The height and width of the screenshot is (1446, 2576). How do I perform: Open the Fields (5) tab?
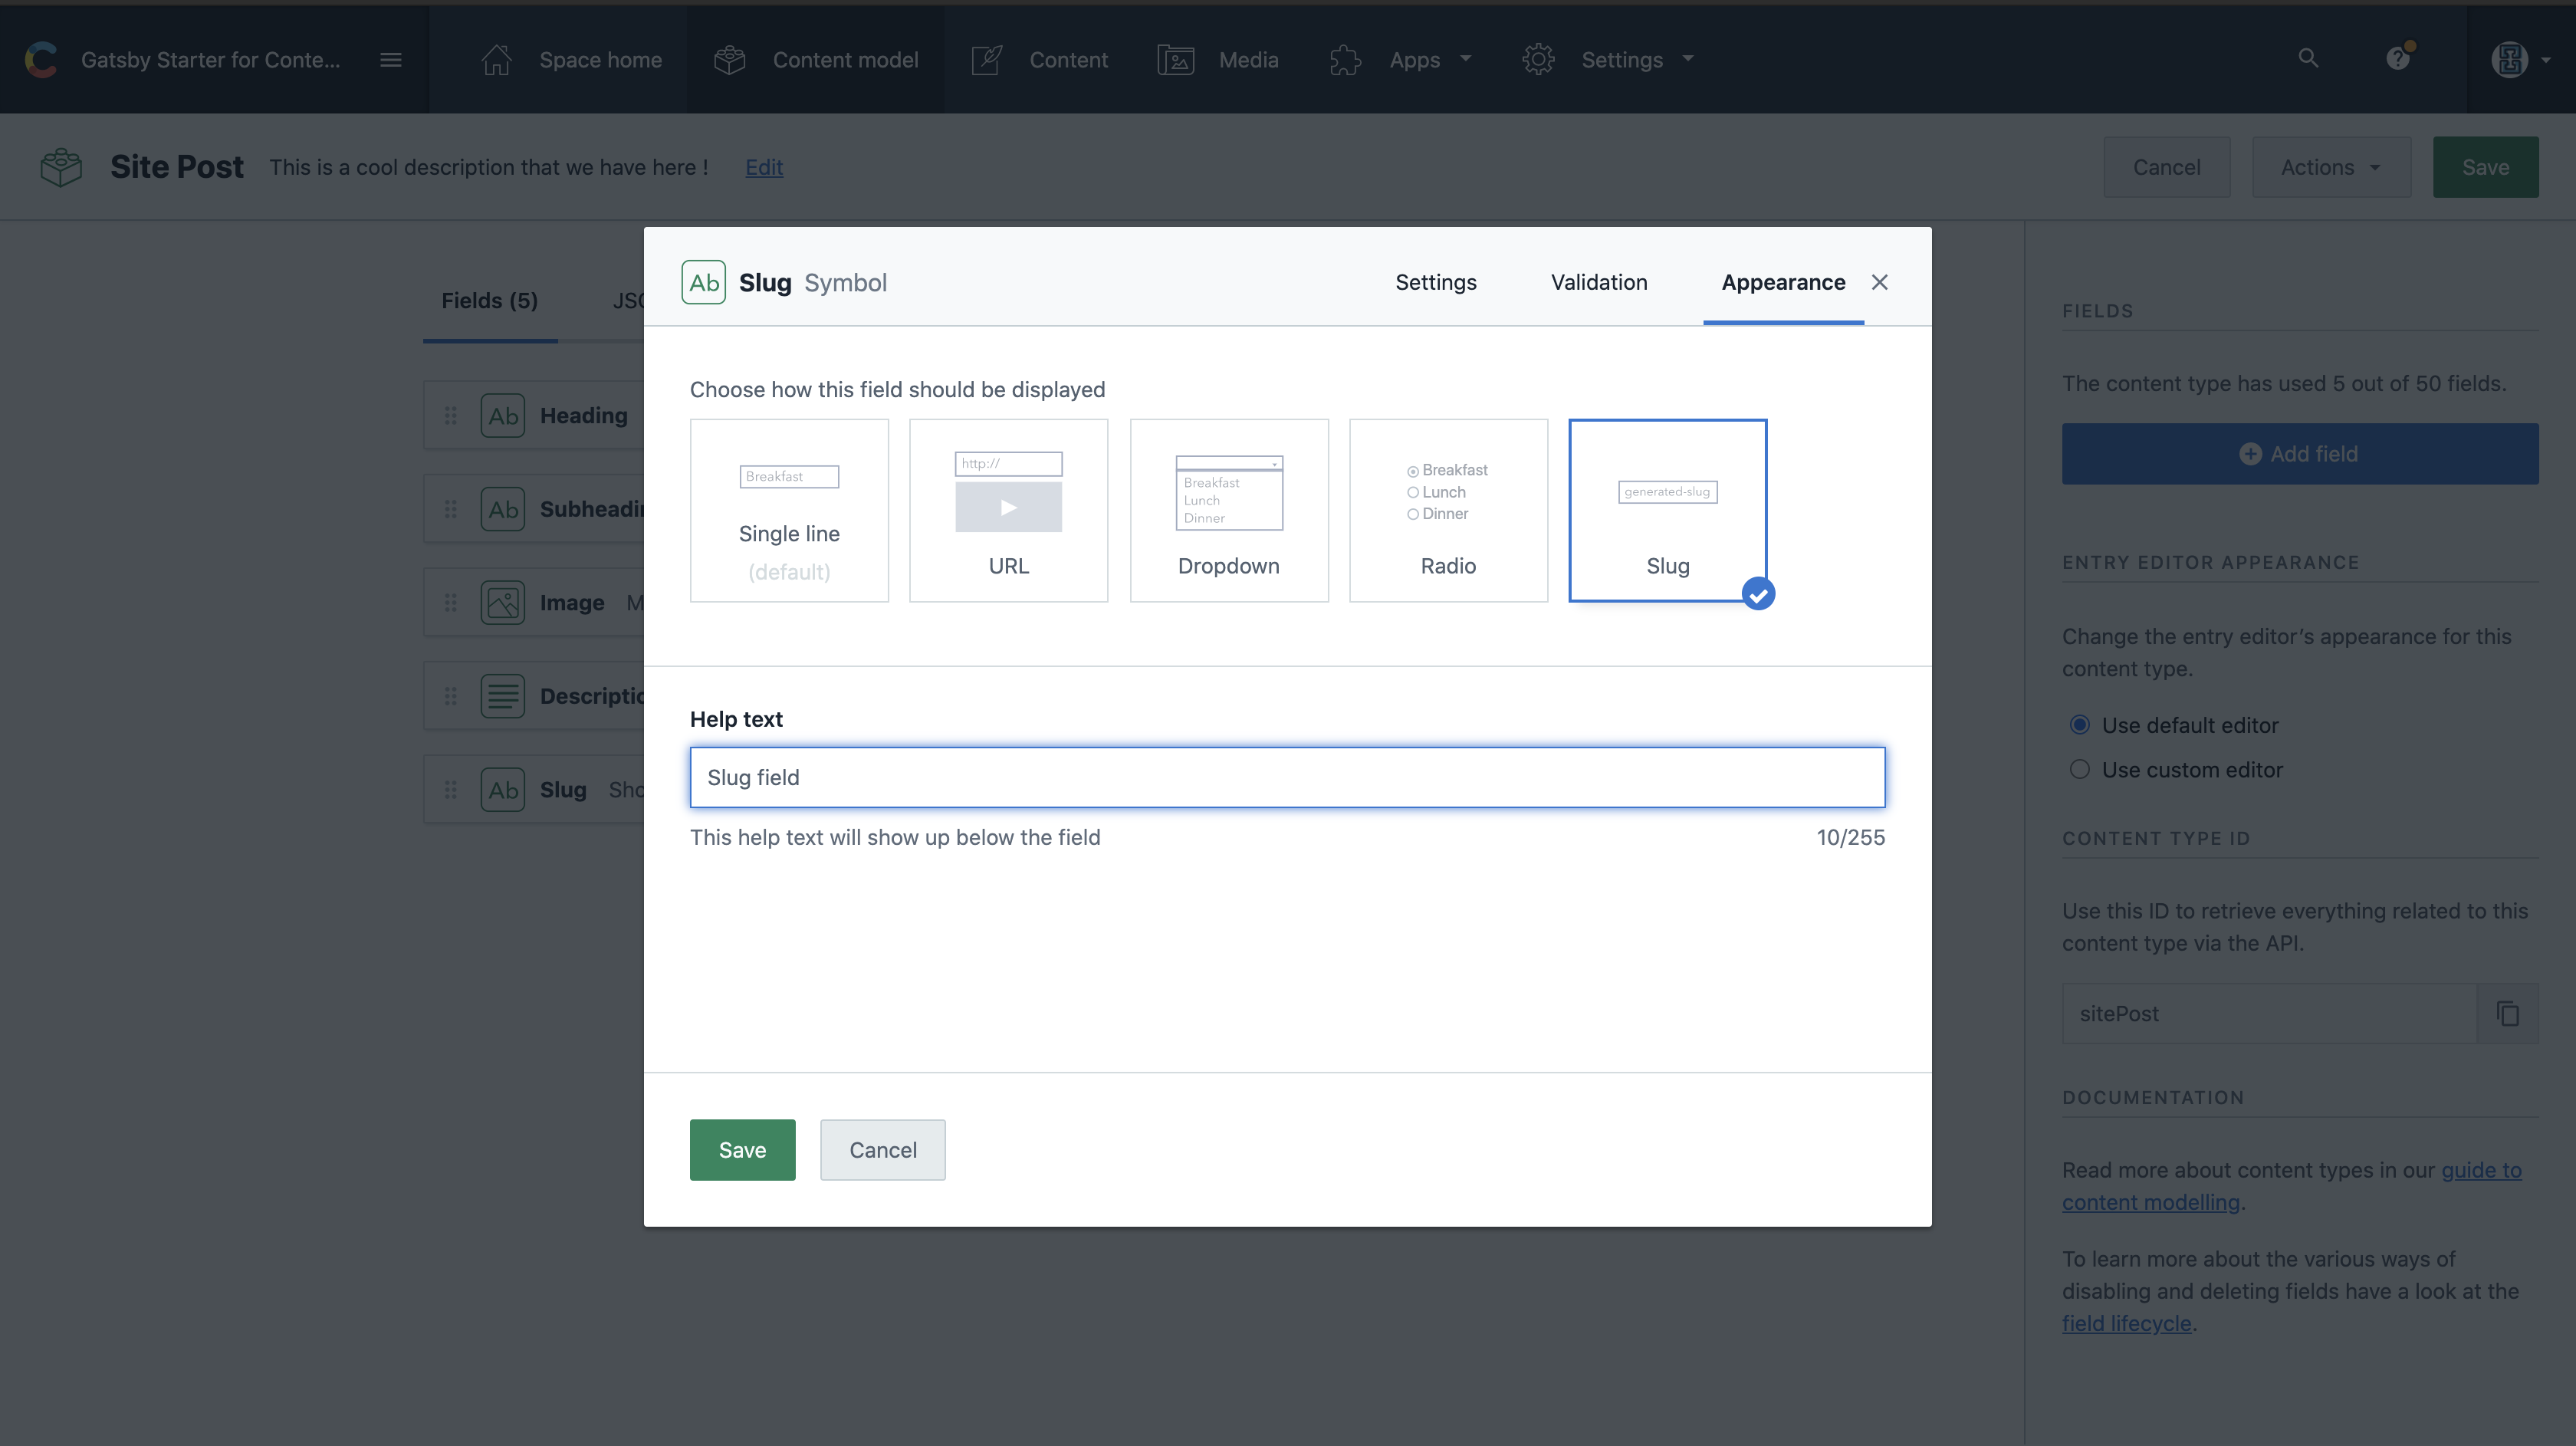coord(490,301)
